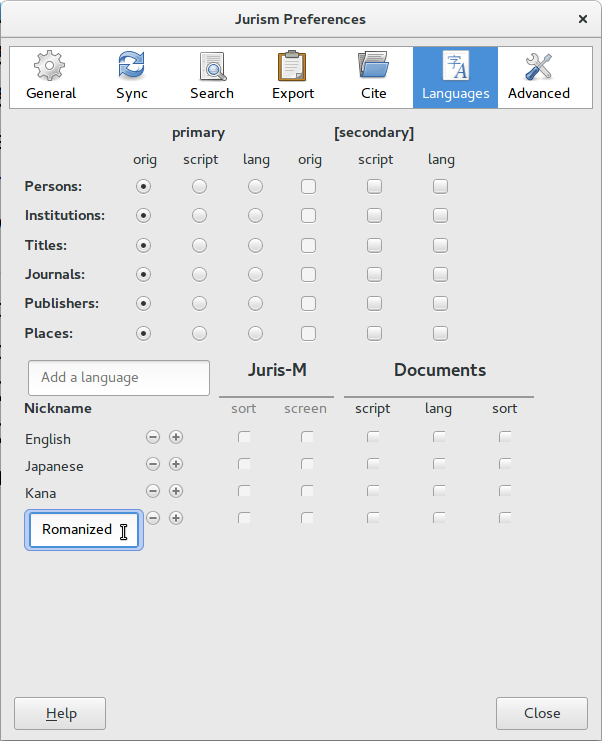Check Juris-M screen for Japanese

(307, 464)
